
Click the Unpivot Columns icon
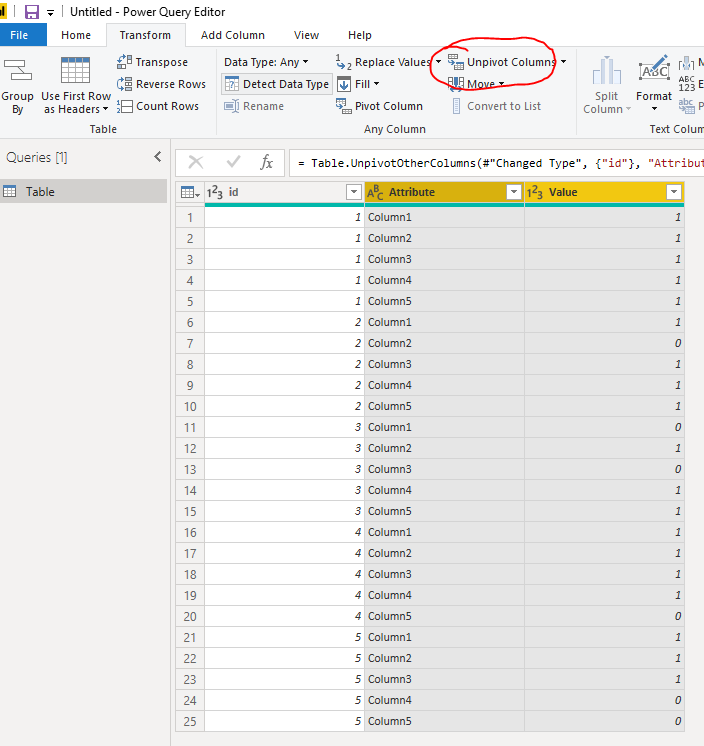456,62
